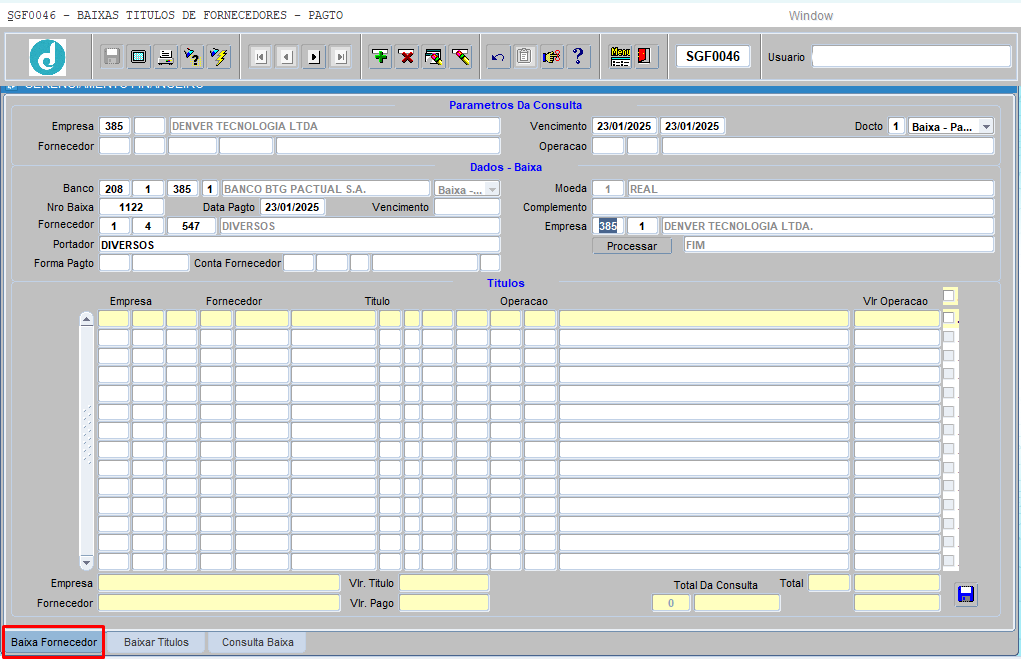This screenshot has width=1021, height=659.
Task: Click the highlighted 385 in Dados Empresa field
Action: pyautogui.click(x=608, y=226)
